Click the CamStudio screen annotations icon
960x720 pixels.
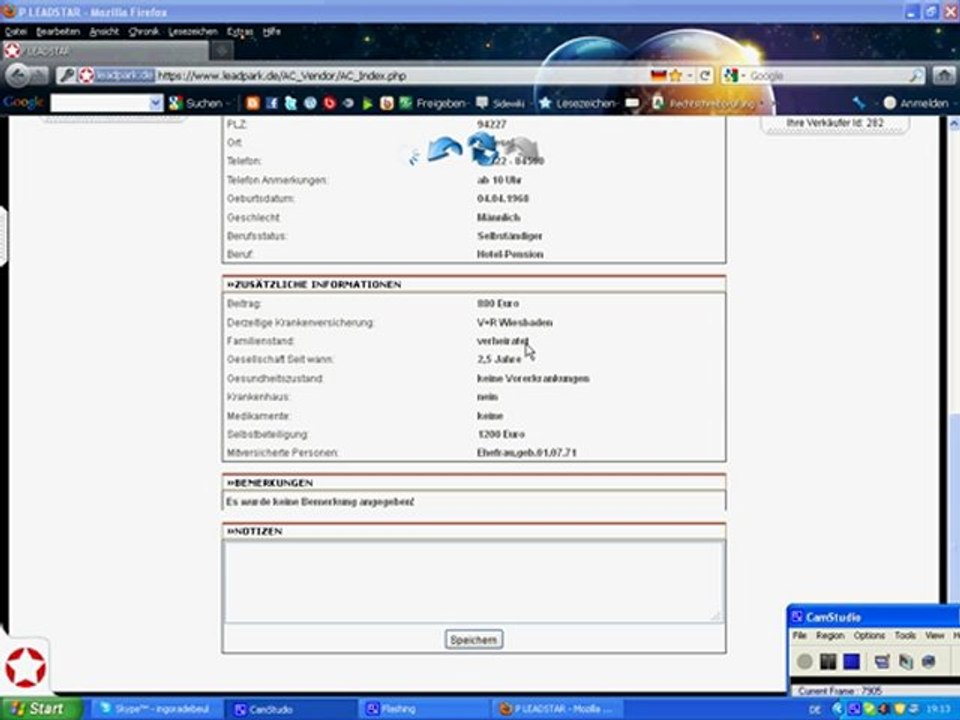click(882, 661)
